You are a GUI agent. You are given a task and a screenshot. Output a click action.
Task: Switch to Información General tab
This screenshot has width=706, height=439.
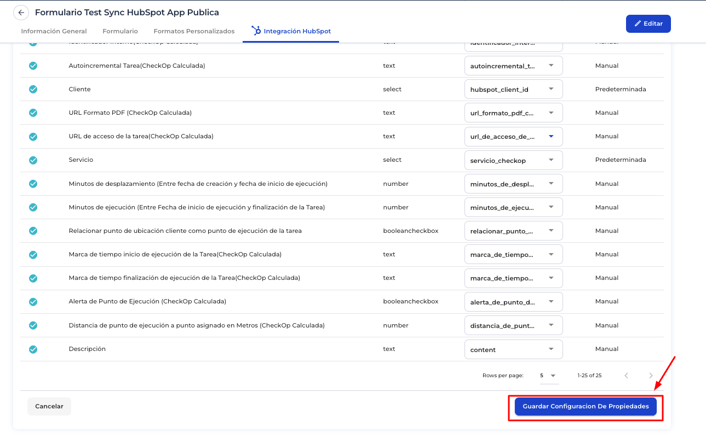pos(54,31)
